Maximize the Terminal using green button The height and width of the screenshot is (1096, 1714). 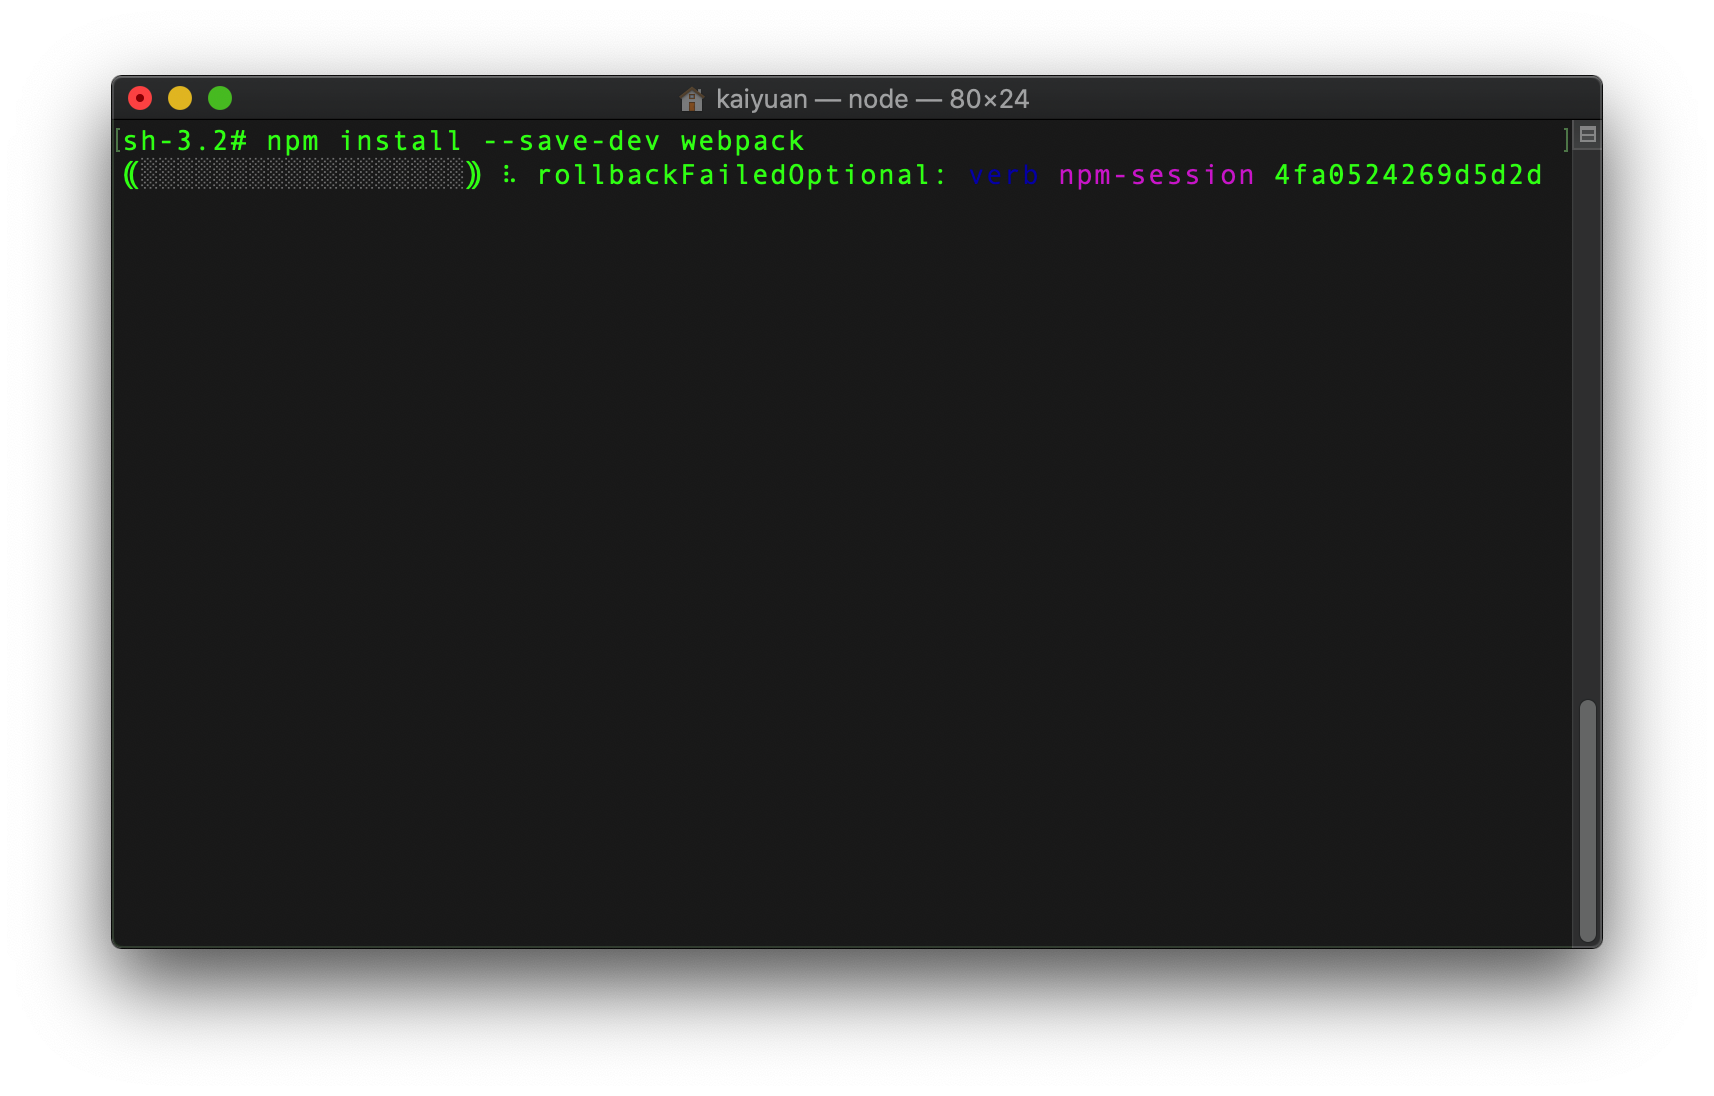point(220,98)
